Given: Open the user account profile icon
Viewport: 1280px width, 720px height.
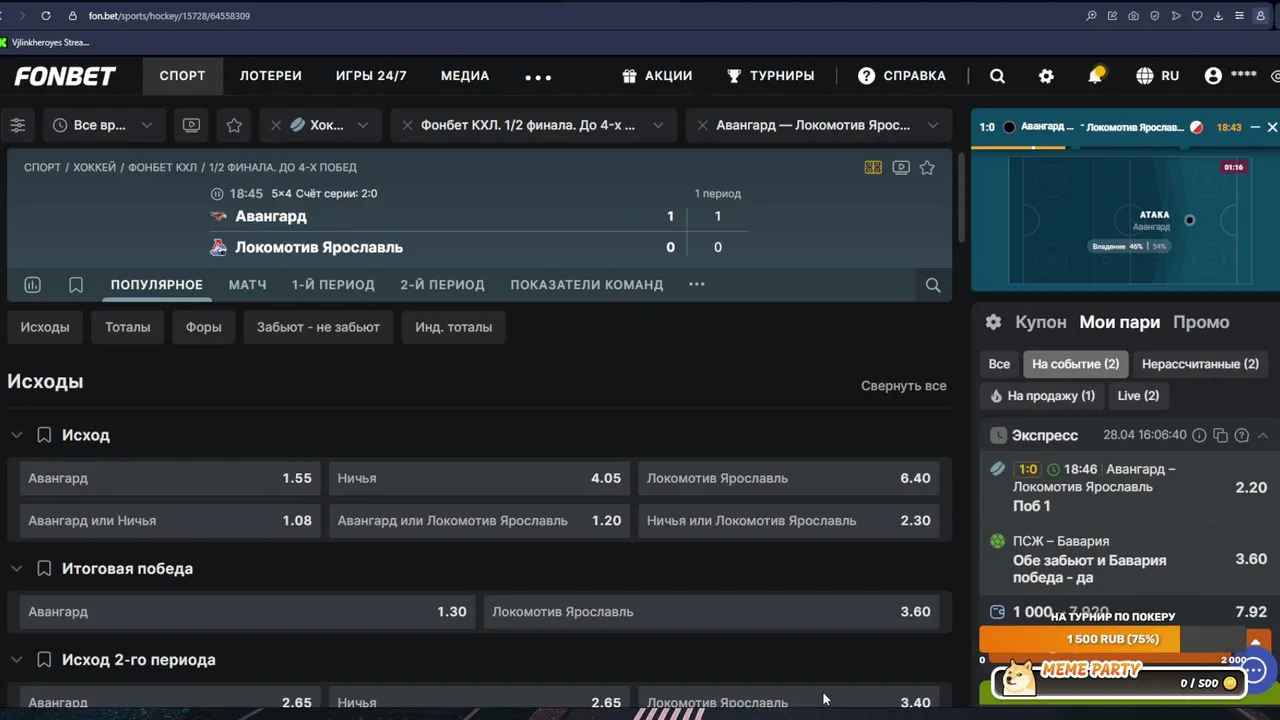Looking at the screenshot, I should tap(1213, 76).
